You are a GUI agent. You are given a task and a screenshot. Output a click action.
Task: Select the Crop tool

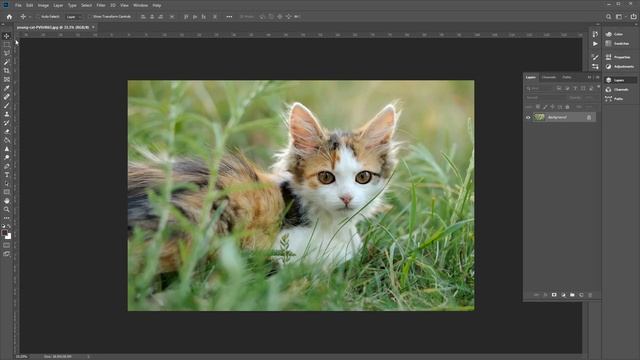(x=7, y=71)
